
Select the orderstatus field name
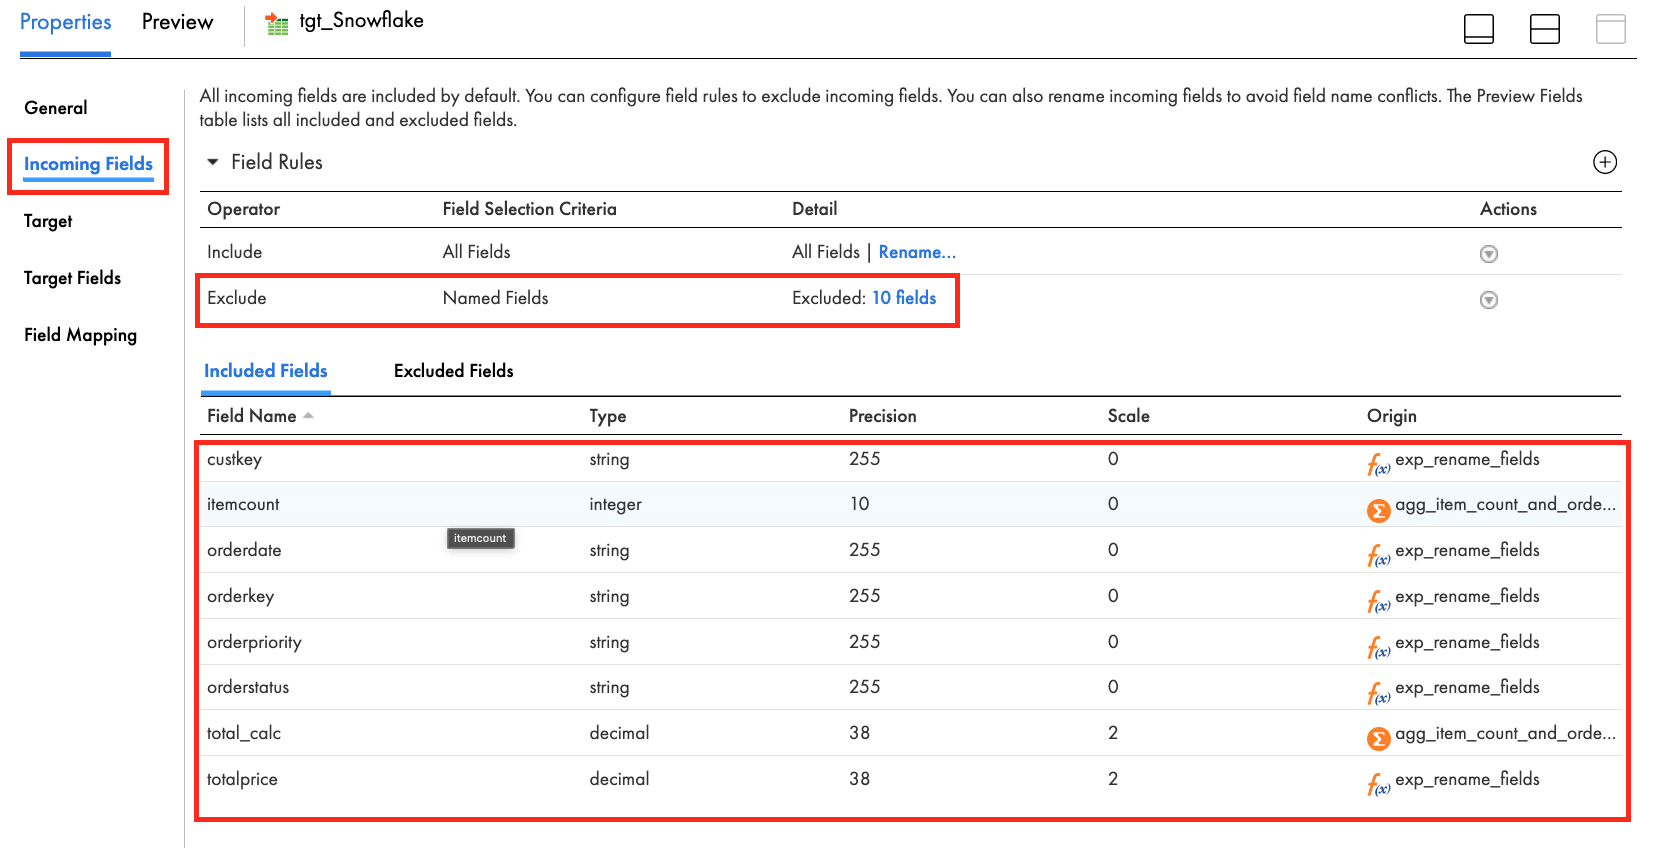(248, 687)
